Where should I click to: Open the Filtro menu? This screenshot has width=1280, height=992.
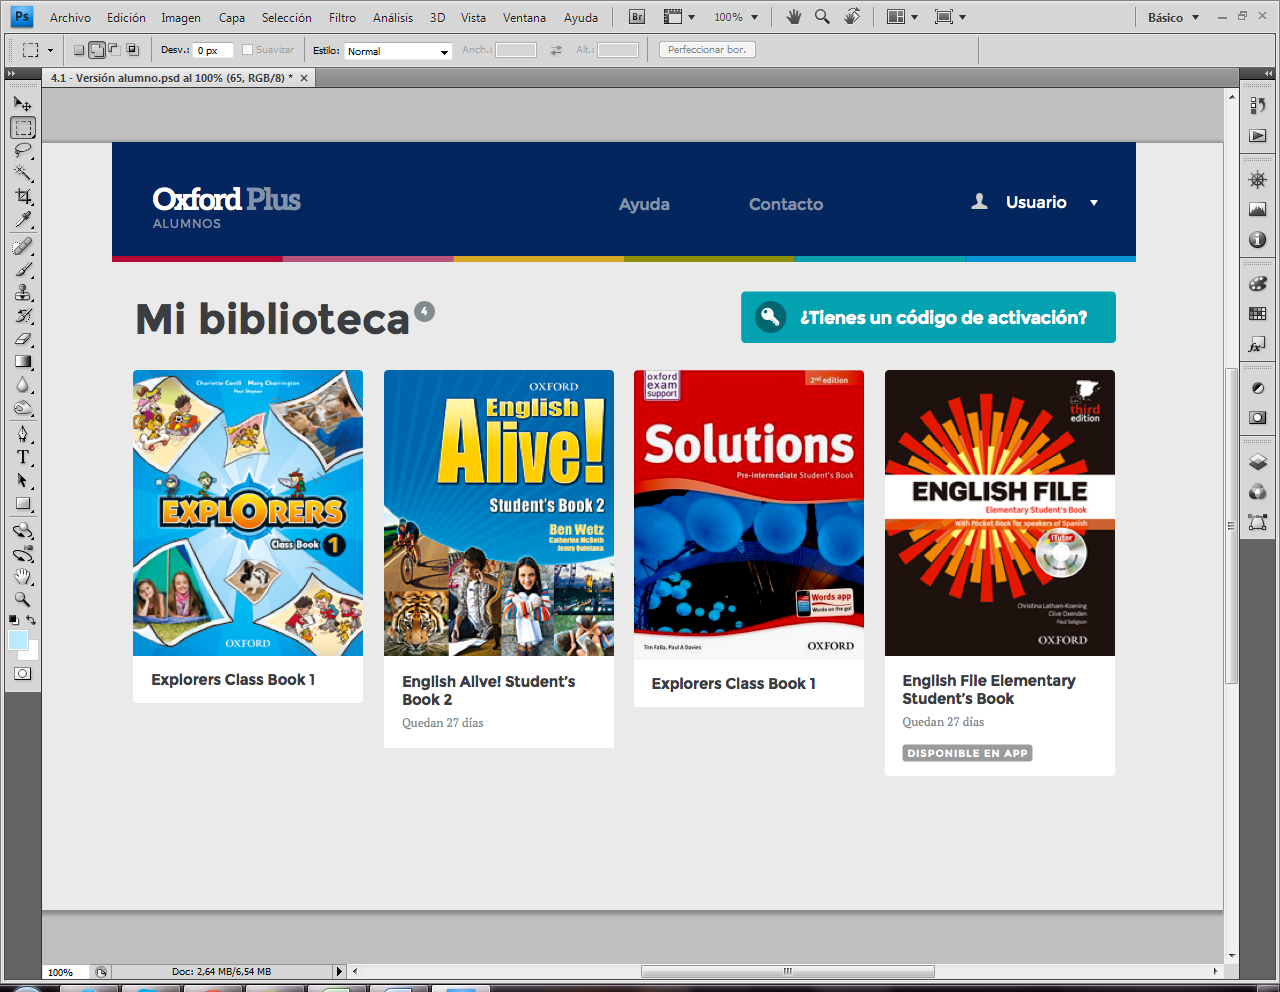tap(342, 17)
